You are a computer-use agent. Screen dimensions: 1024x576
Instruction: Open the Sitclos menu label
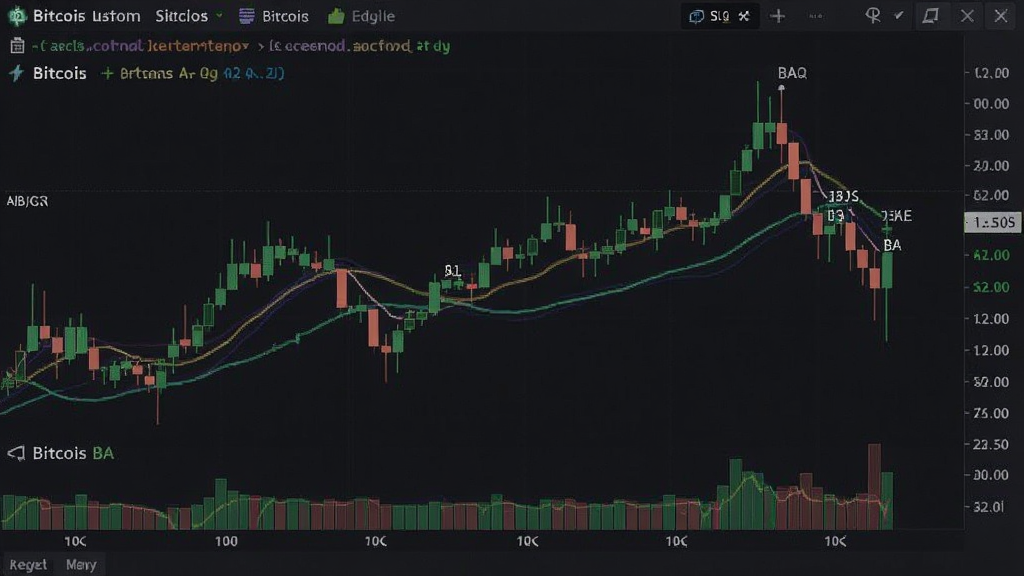tap(182, 16)
